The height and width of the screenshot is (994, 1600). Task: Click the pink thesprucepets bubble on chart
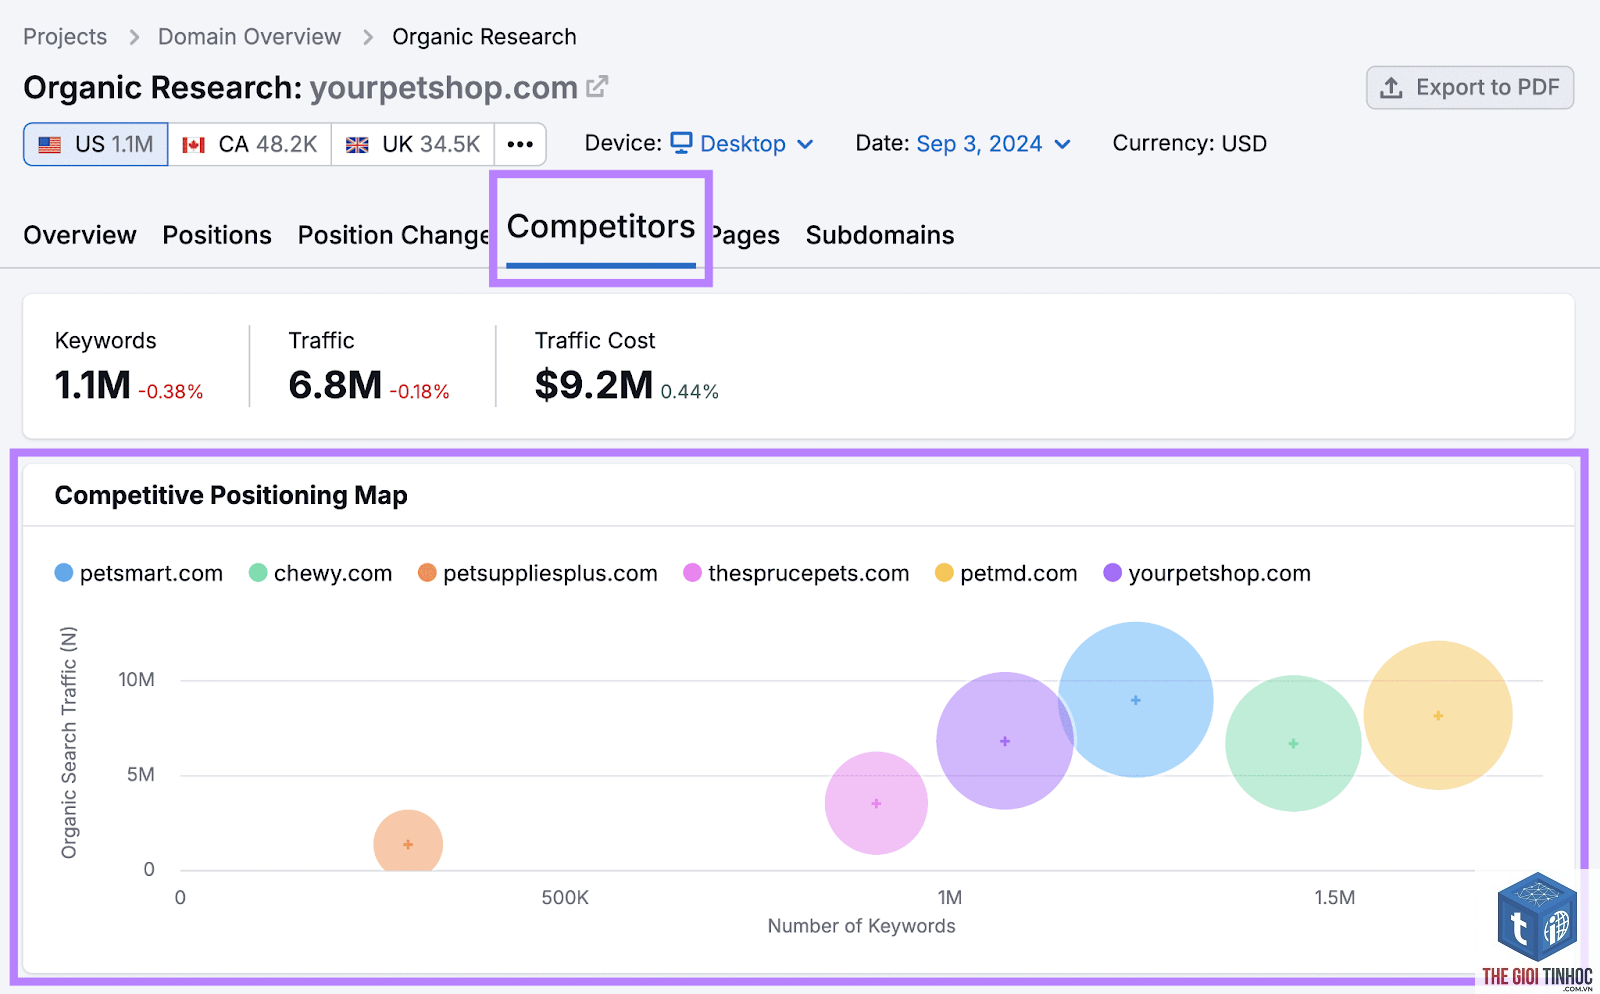pyautogui.click(x=876, y=803)
